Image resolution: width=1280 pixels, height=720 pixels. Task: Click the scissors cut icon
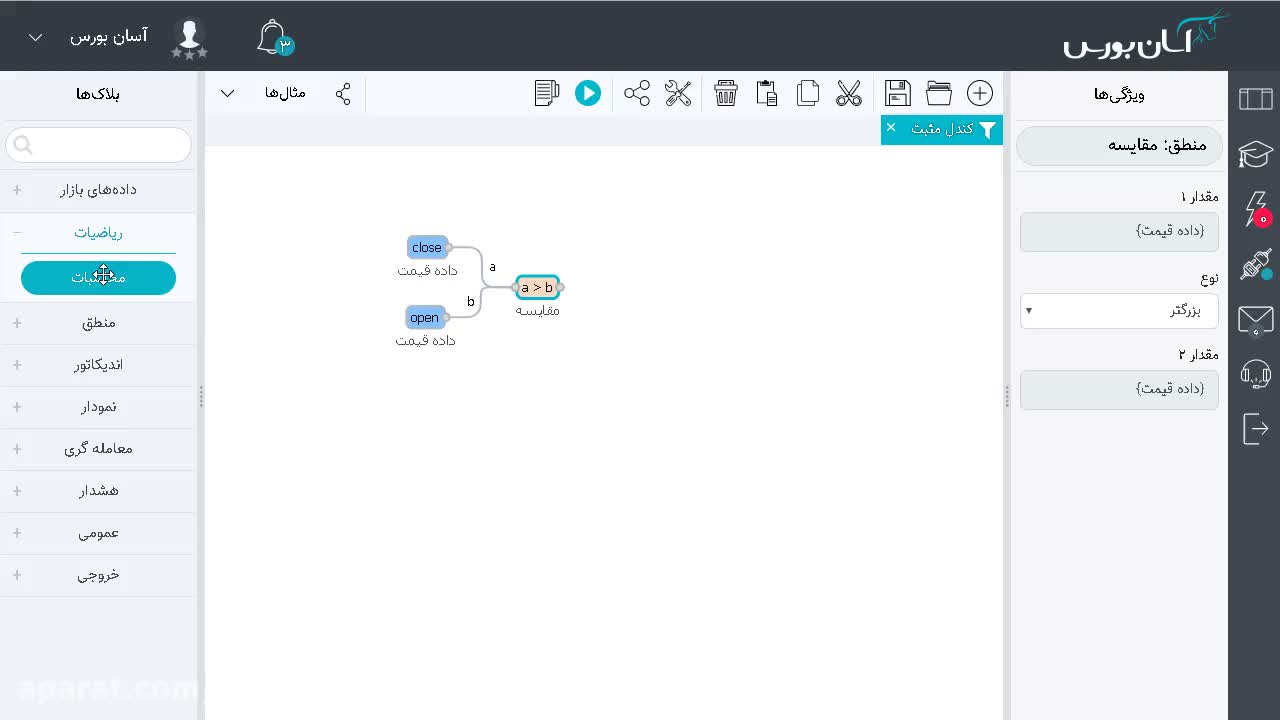pos(849,93)
